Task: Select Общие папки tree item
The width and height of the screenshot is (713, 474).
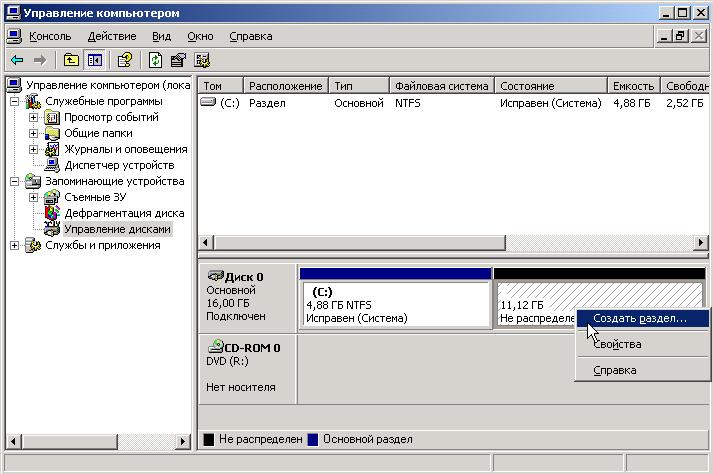Action: pos(98,133)
